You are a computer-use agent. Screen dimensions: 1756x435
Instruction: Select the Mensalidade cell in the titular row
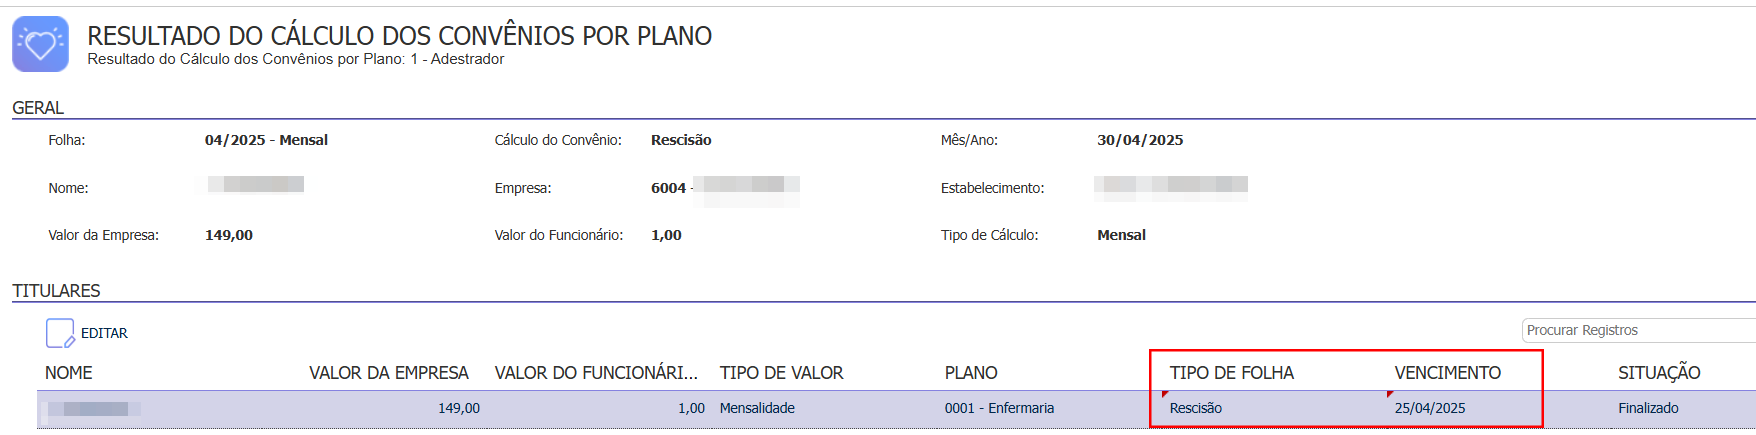(757, 408)
